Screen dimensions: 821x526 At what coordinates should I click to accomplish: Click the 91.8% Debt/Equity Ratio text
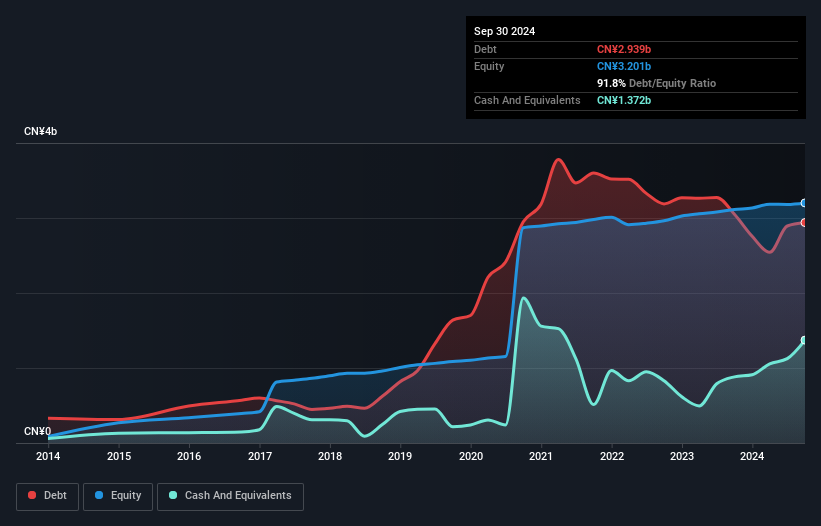[656, 83]
